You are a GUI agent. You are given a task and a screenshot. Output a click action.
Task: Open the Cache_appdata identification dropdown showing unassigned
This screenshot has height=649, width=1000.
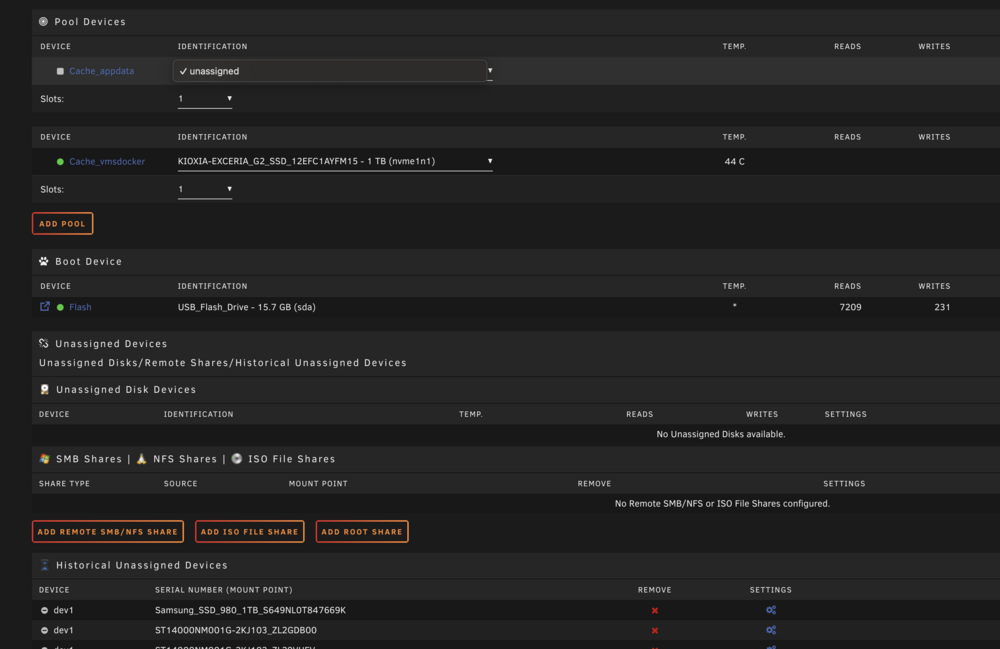tap(332, 71)
